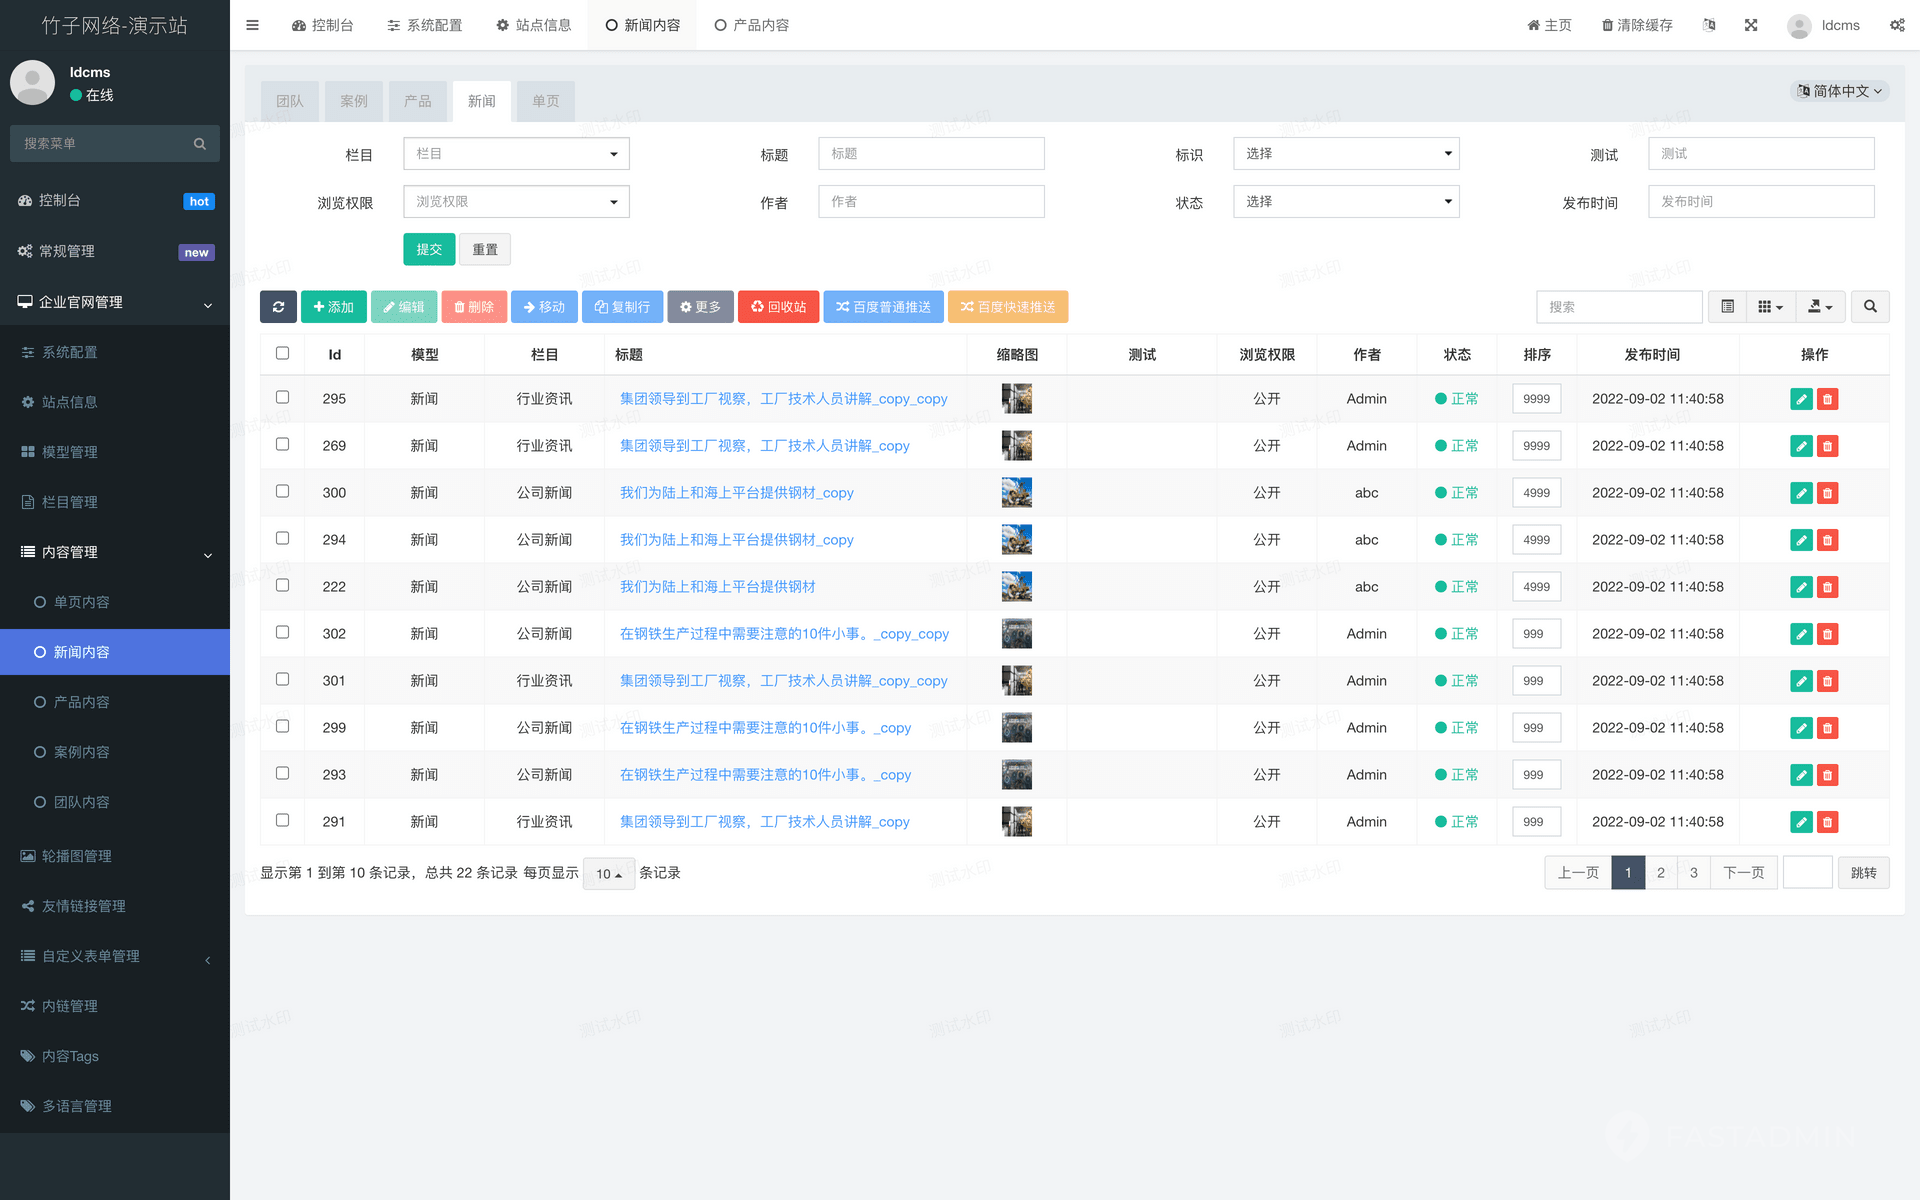Open the 我们为陆上和海上平台提供钢材 title link

pos(717,587)
